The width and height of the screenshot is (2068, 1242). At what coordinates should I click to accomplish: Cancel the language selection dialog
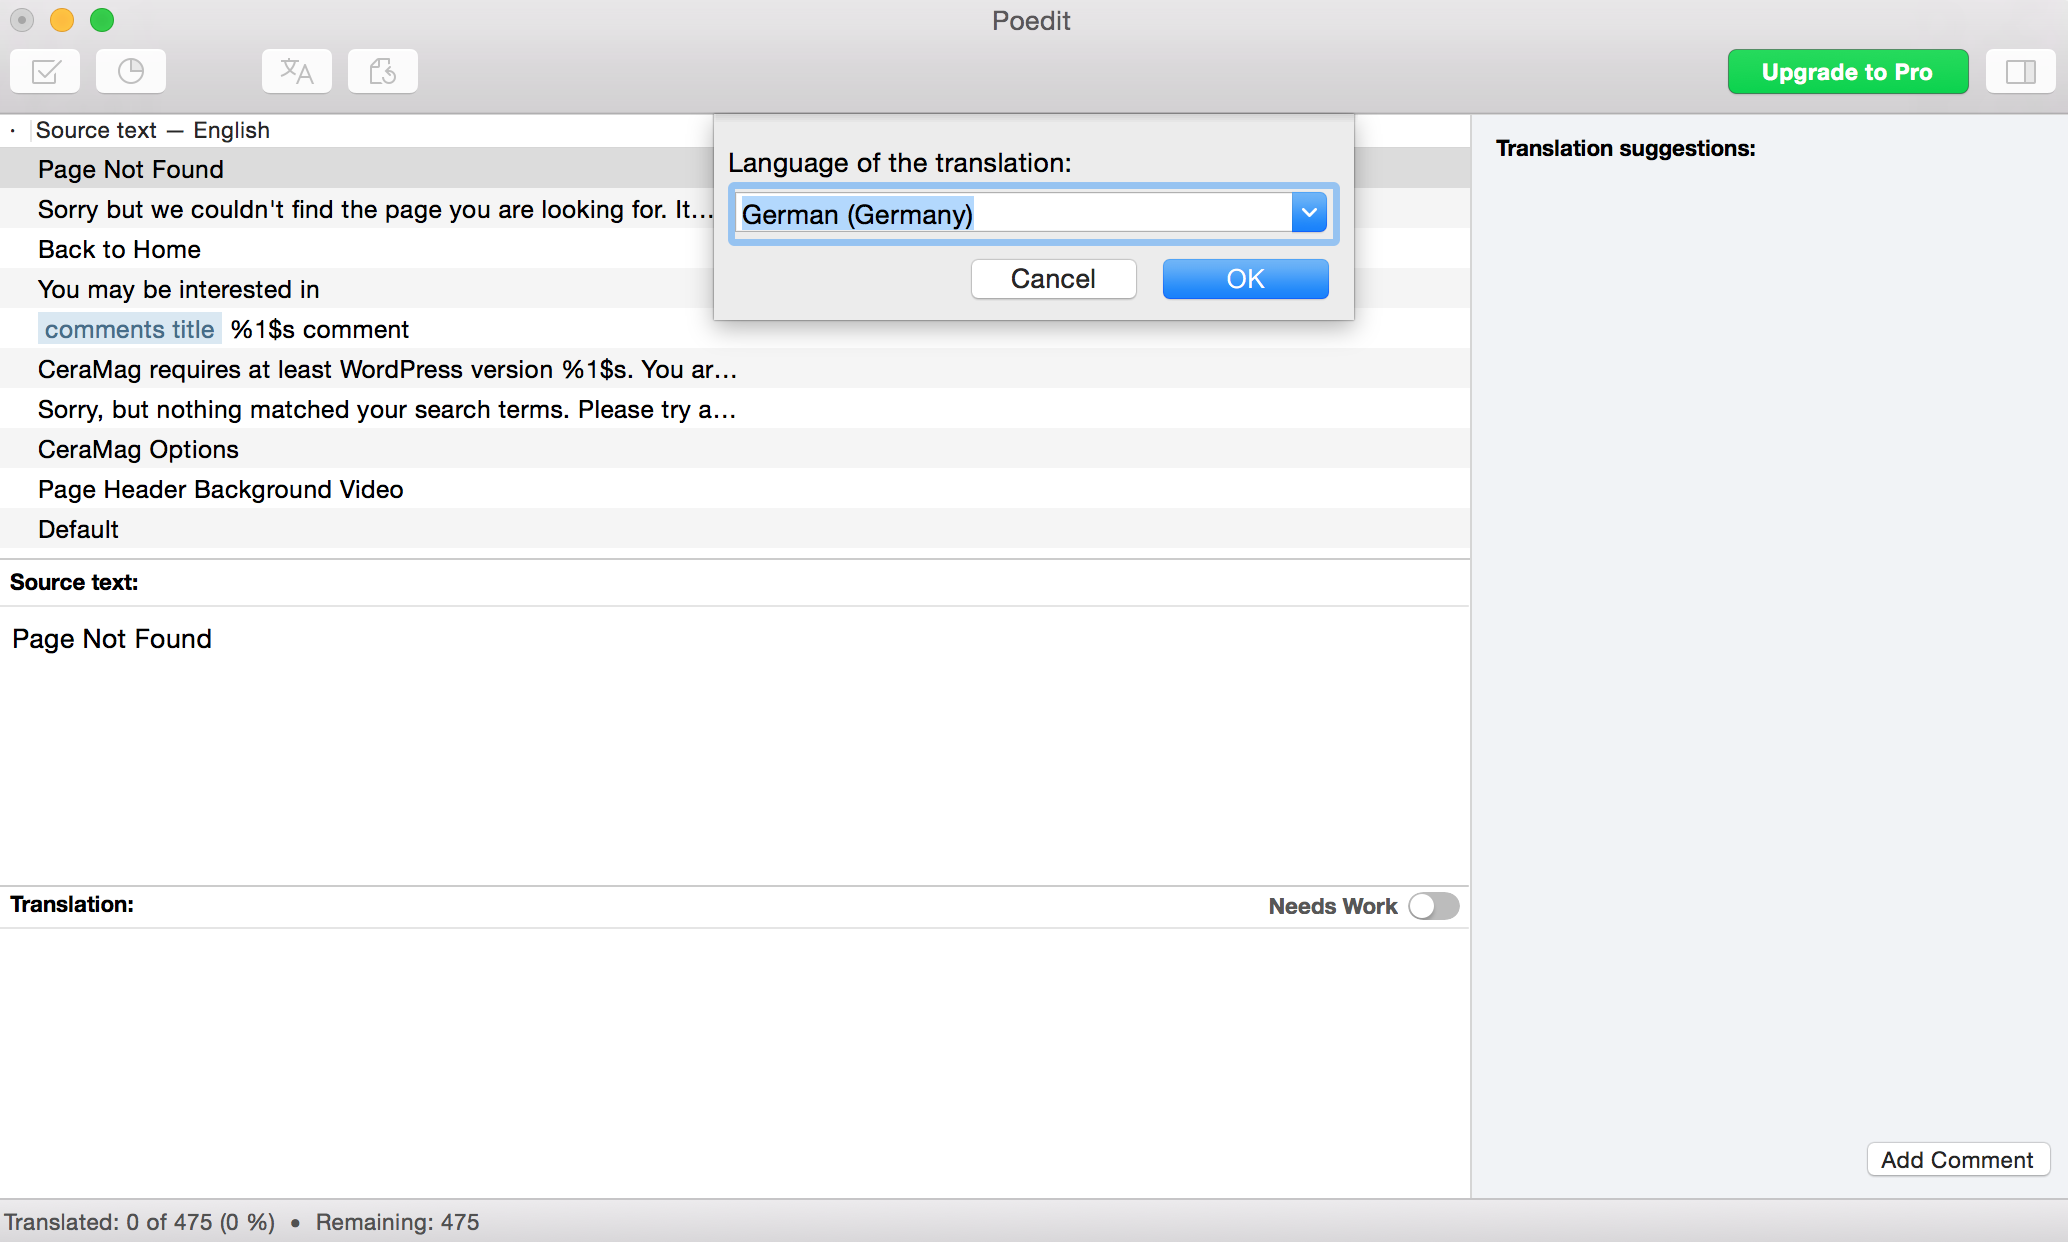pos(1053,279)
